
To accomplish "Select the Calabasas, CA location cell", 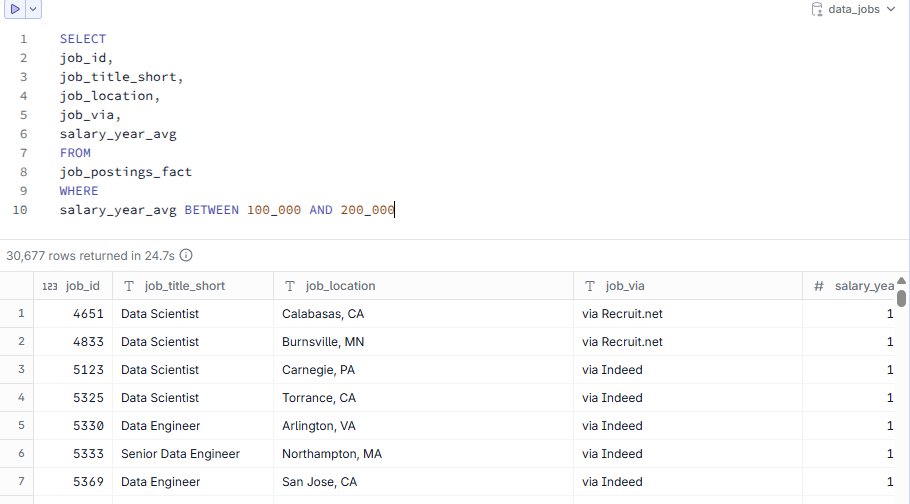I will tap(424, 314).
